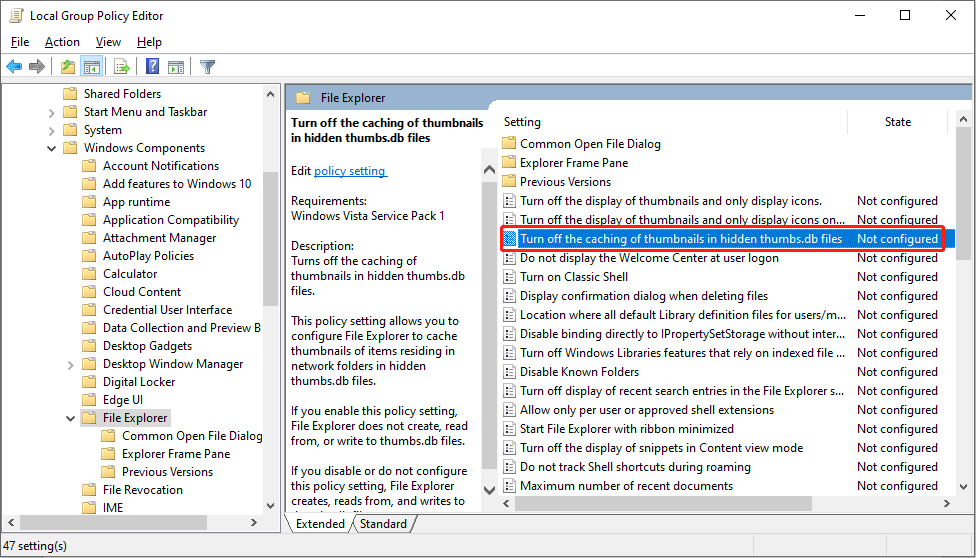
Task: Select Credential User Interface in the tree
Action: (x=167, y=310)
